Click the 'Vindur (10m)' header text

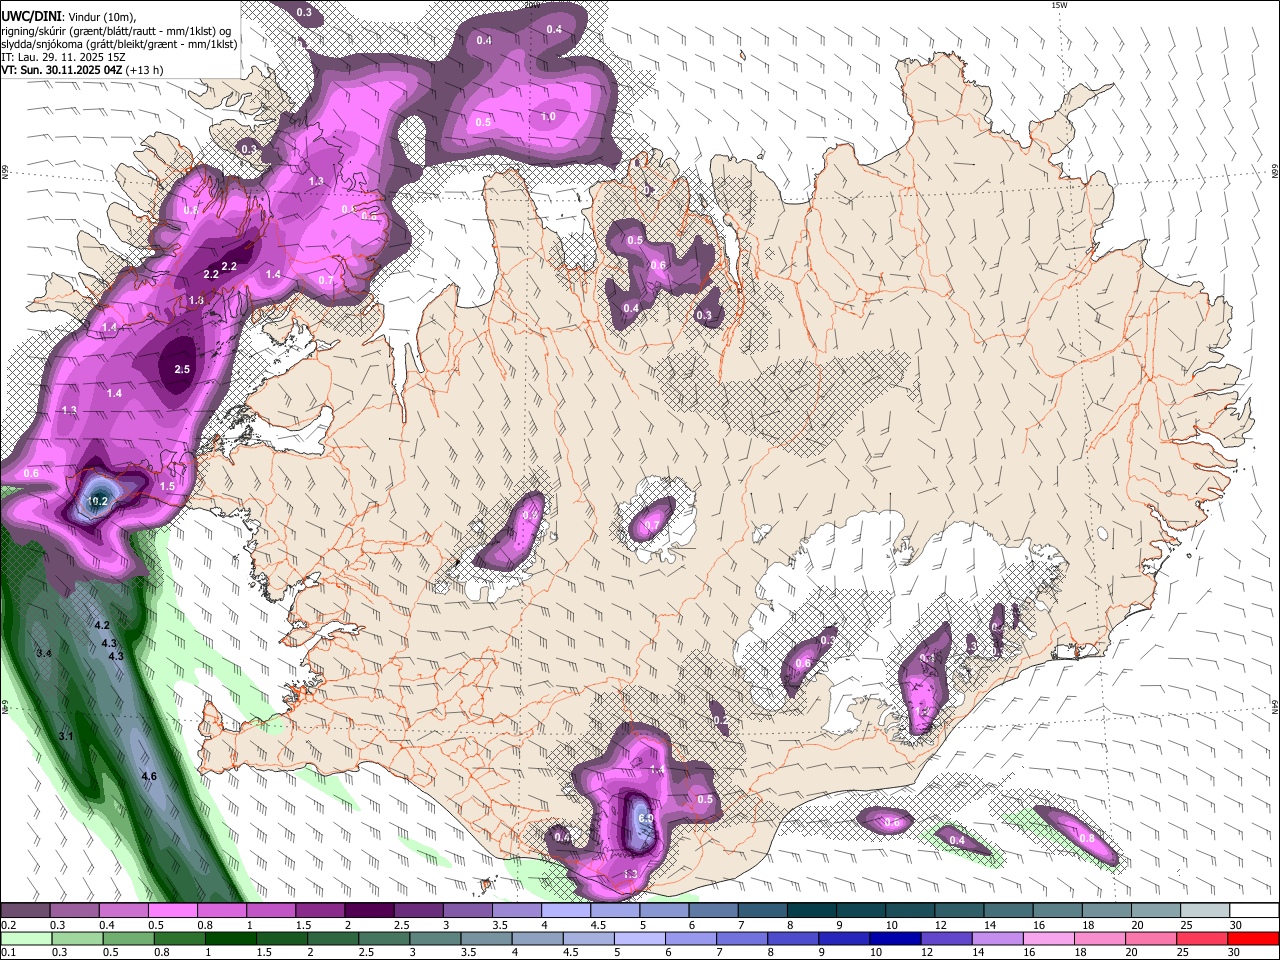coord(102,17)
